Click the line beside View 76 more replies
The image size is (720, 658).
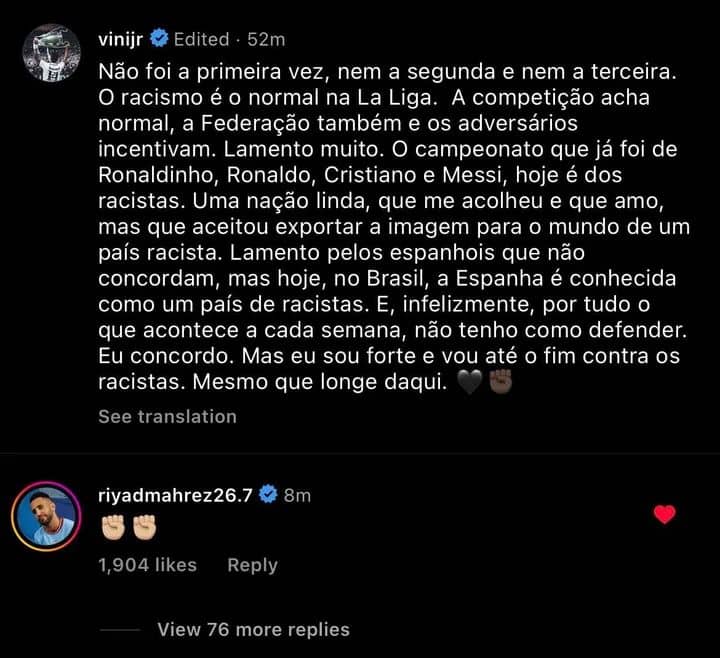120,630
